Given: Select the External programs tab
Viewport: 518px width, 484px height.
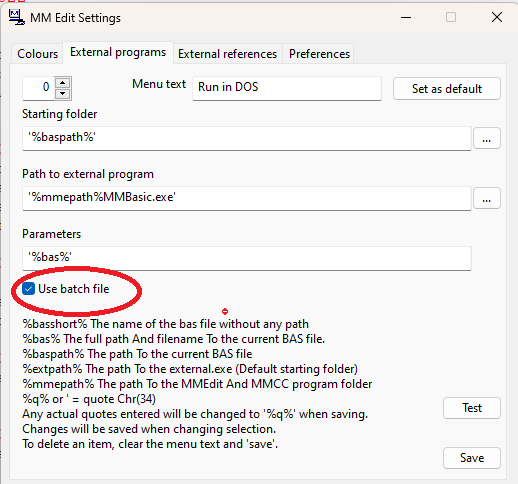Looking at the screenshot, I should pos(118,52).
